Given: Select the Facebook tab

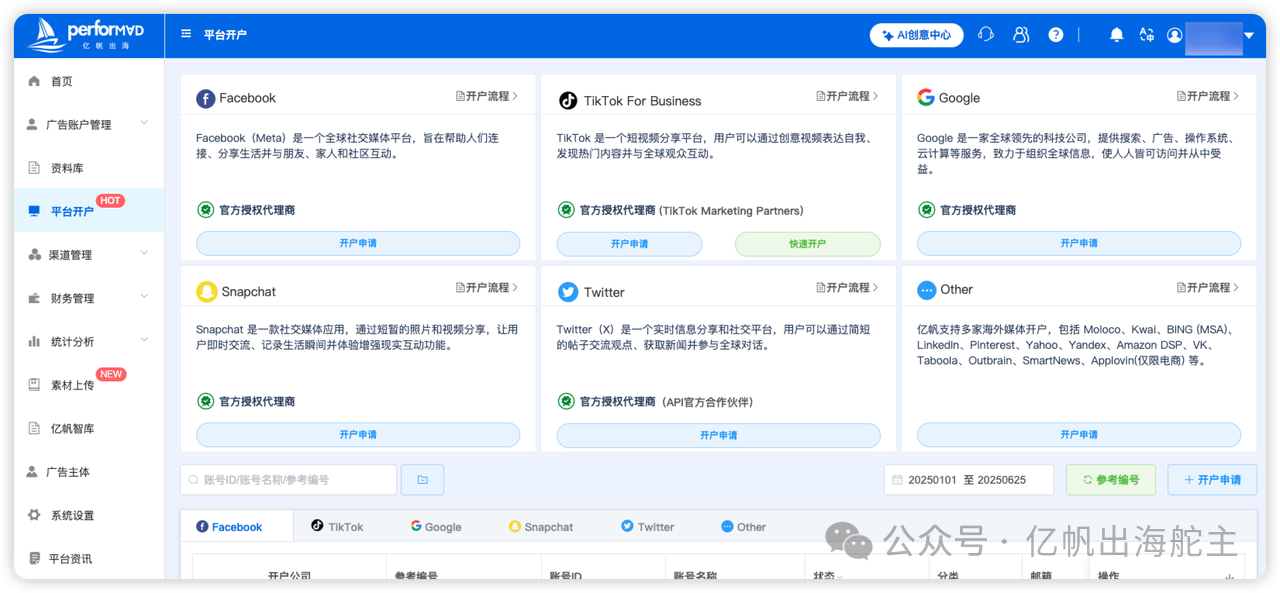Looking at the screenshot, I should coord(237,527).
